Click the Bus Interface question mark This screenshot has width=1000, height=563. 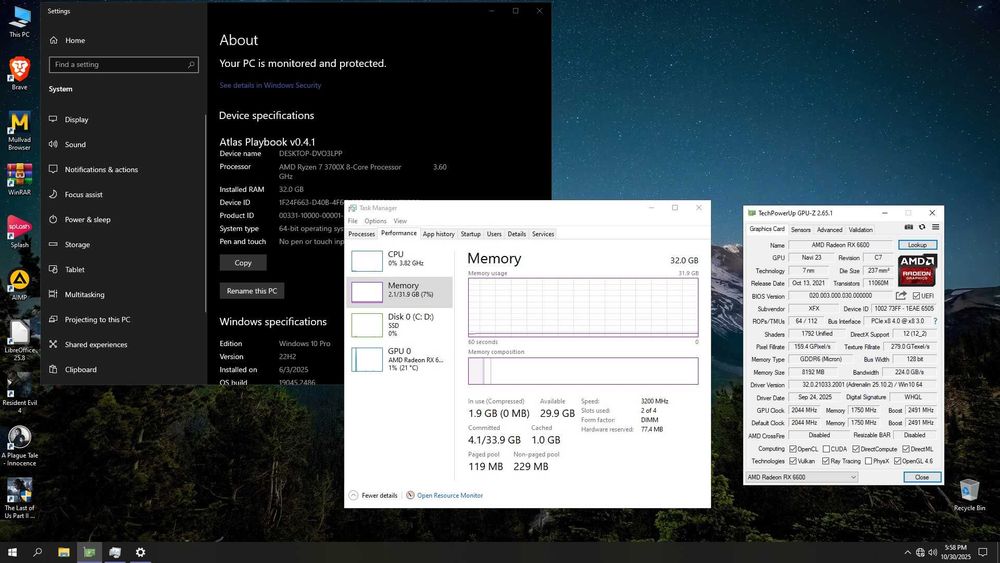point(936,321)
